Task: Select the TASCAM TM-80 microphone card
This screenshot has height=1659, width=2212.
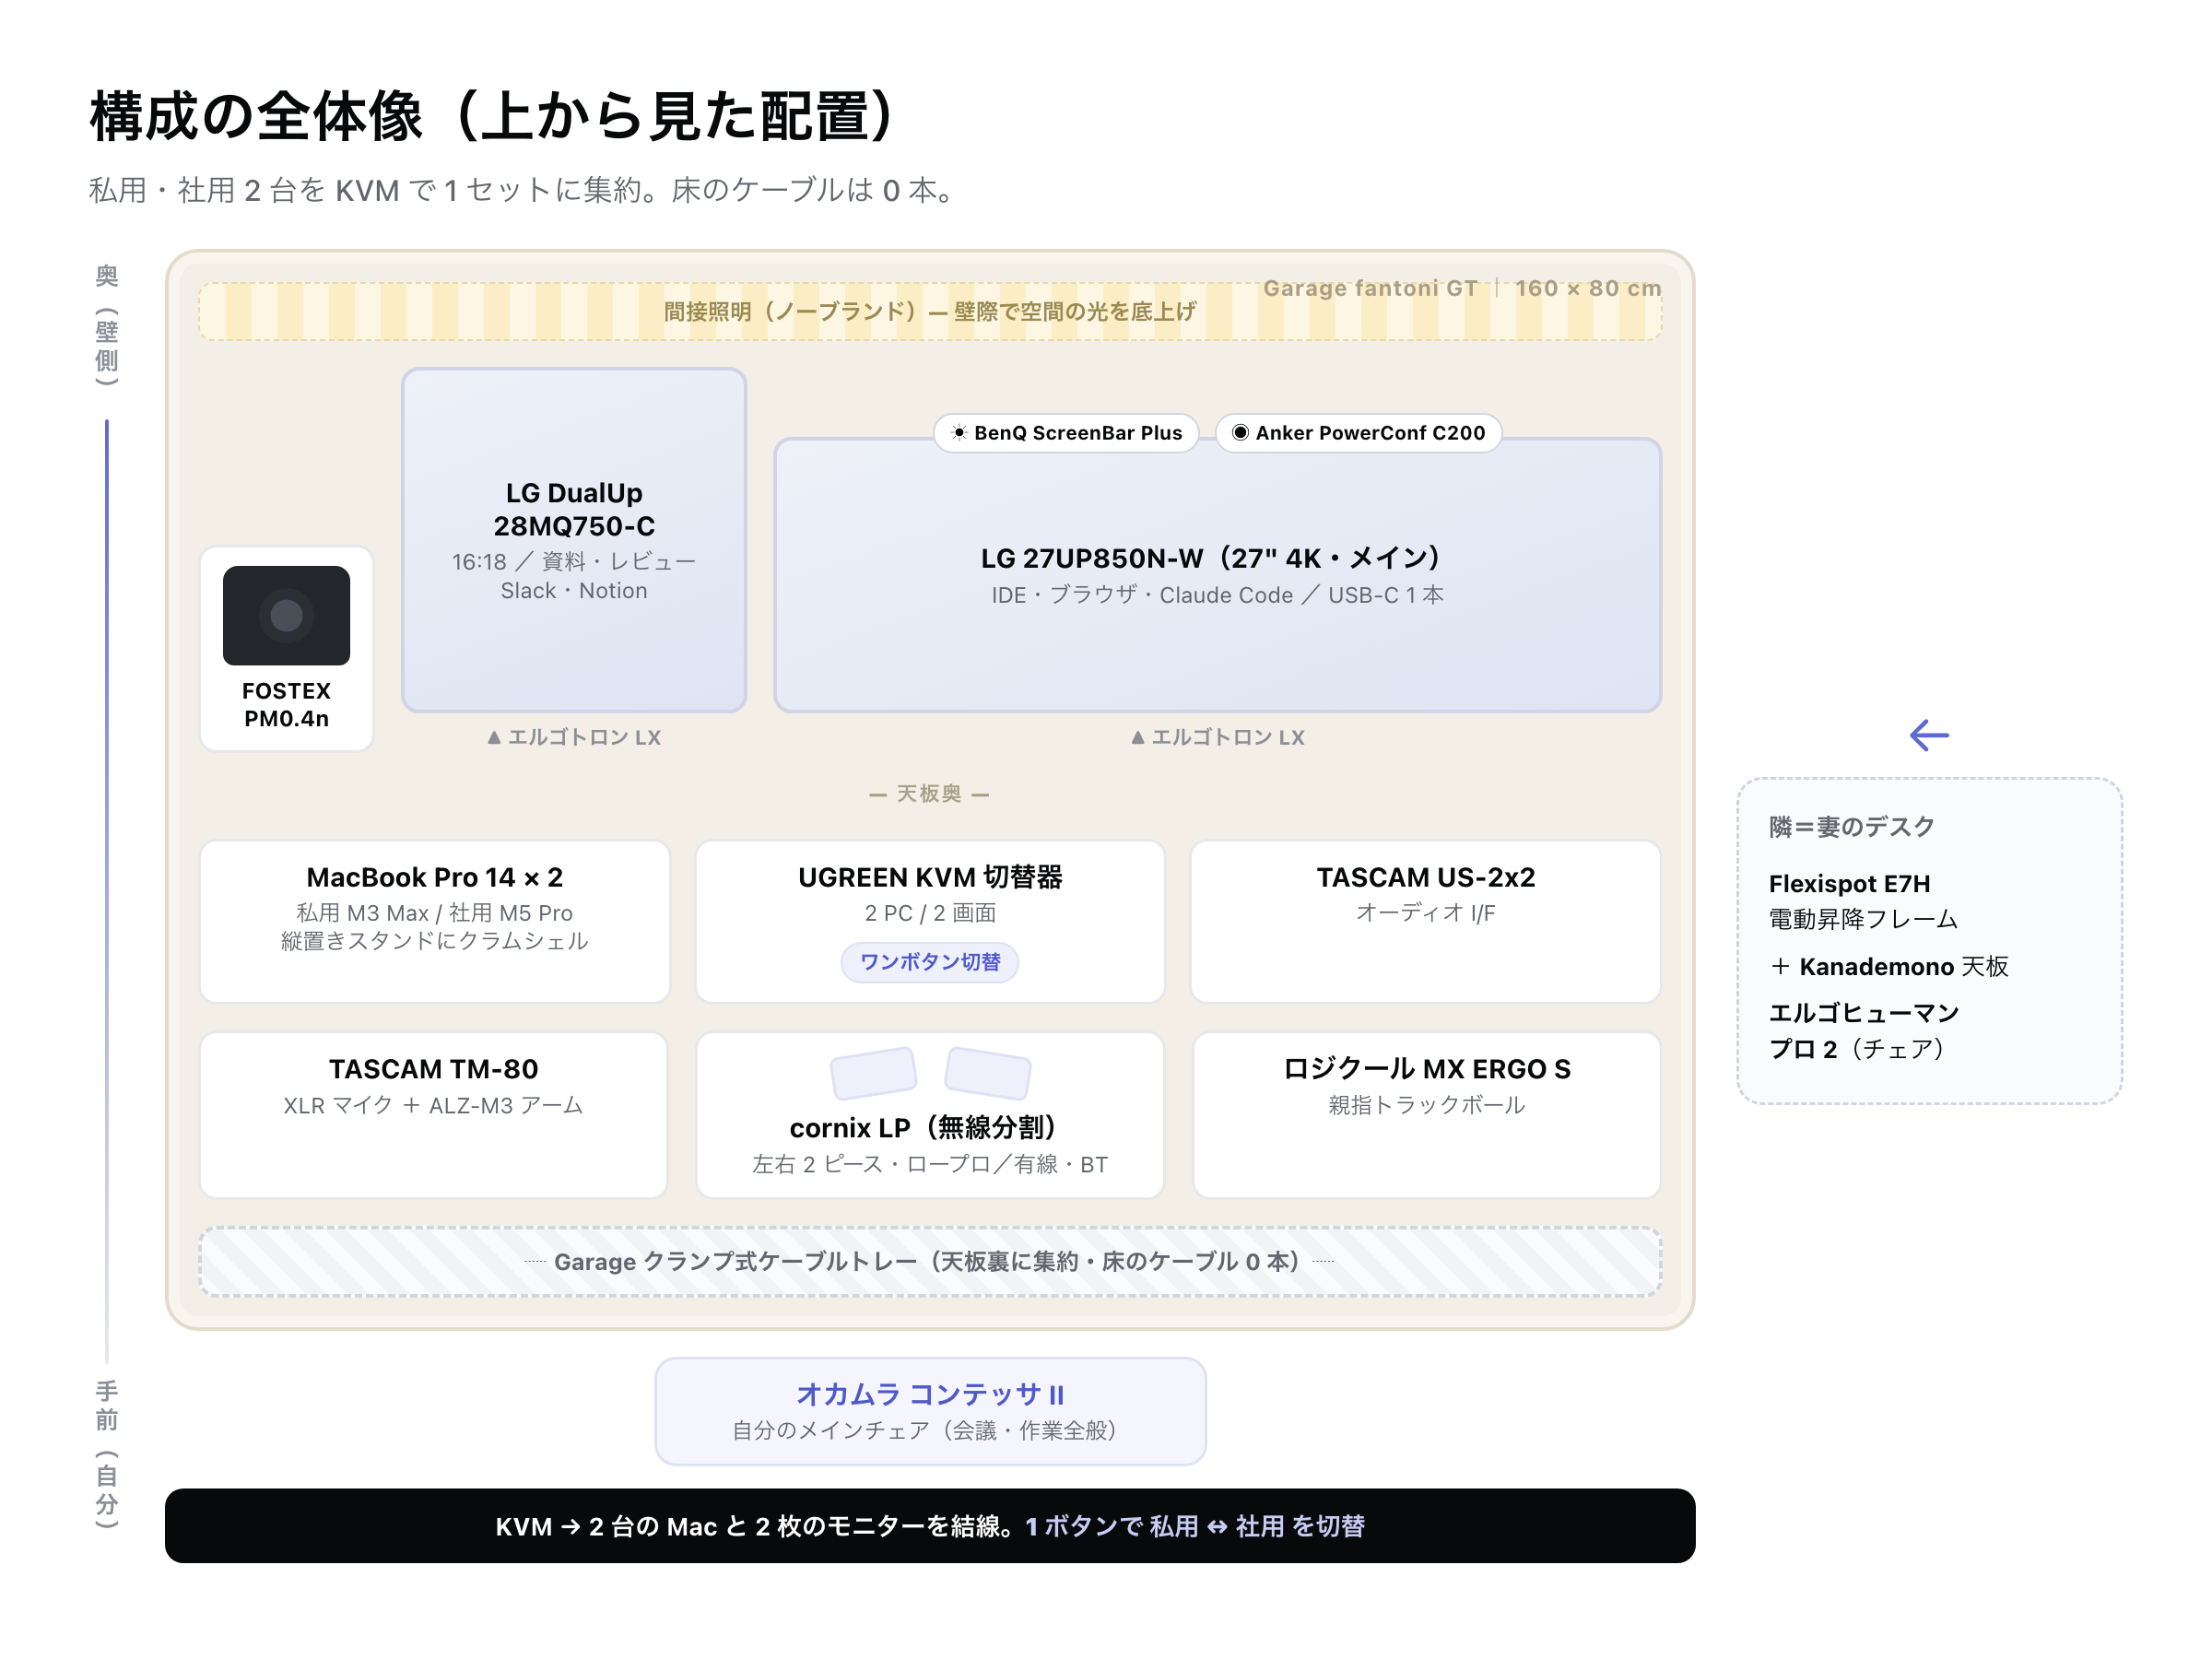Action: [x=434, y=1114]
